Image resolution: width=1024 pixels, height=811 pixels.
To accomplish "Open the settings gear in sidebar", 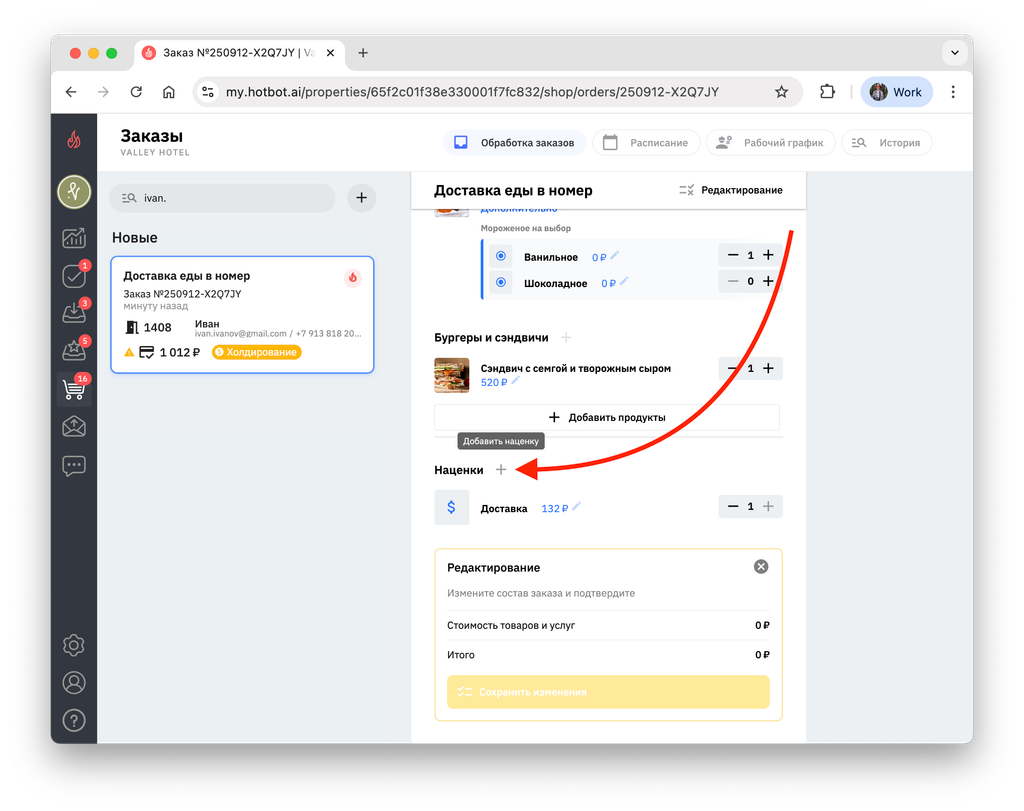I will pyautogui.click(x=74, y=645).
